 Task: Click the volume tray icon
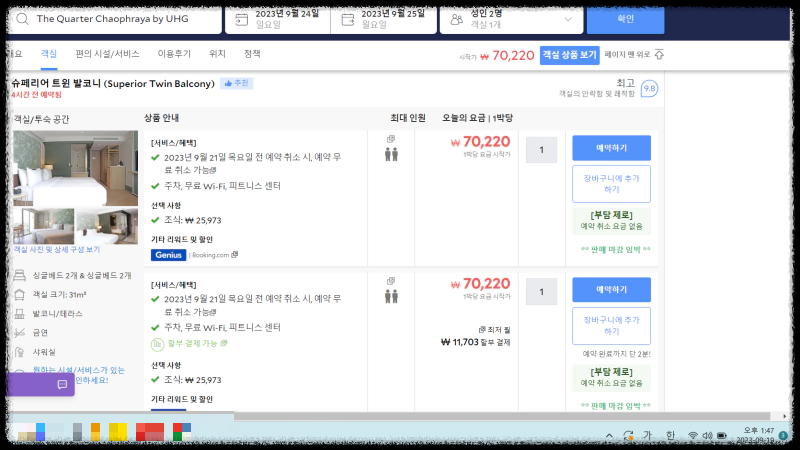click(x=707, y=436)
